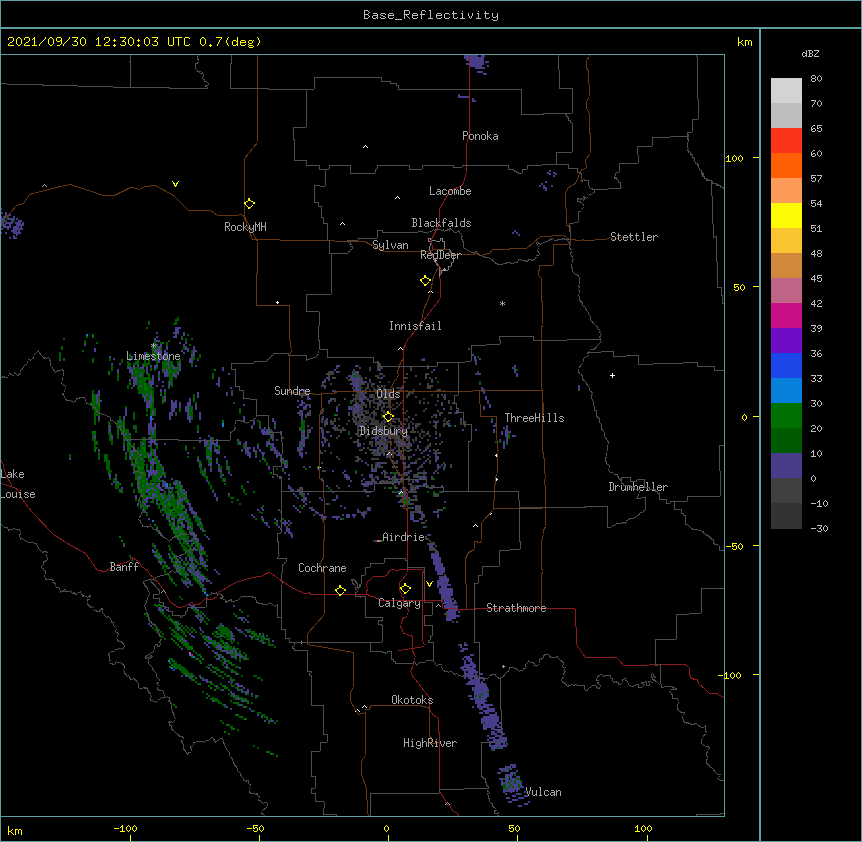Screen dimensions: 862x842
Task: Select the Innisfail town label
Action: pos(415,326)
